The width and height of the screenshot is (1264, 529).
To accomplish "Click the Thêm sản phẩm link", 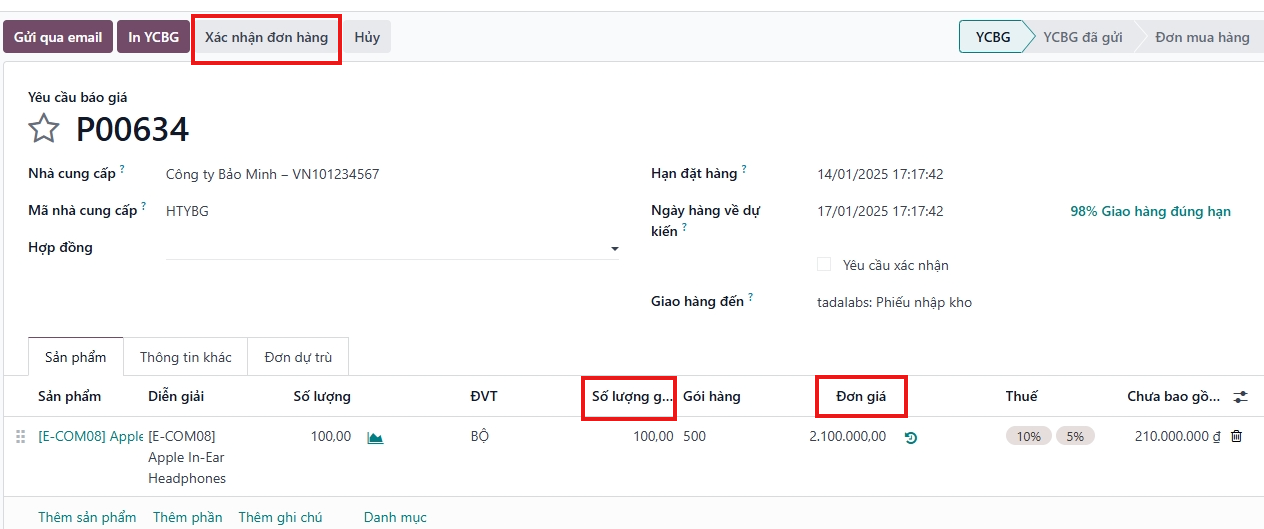I will point(87,517).
